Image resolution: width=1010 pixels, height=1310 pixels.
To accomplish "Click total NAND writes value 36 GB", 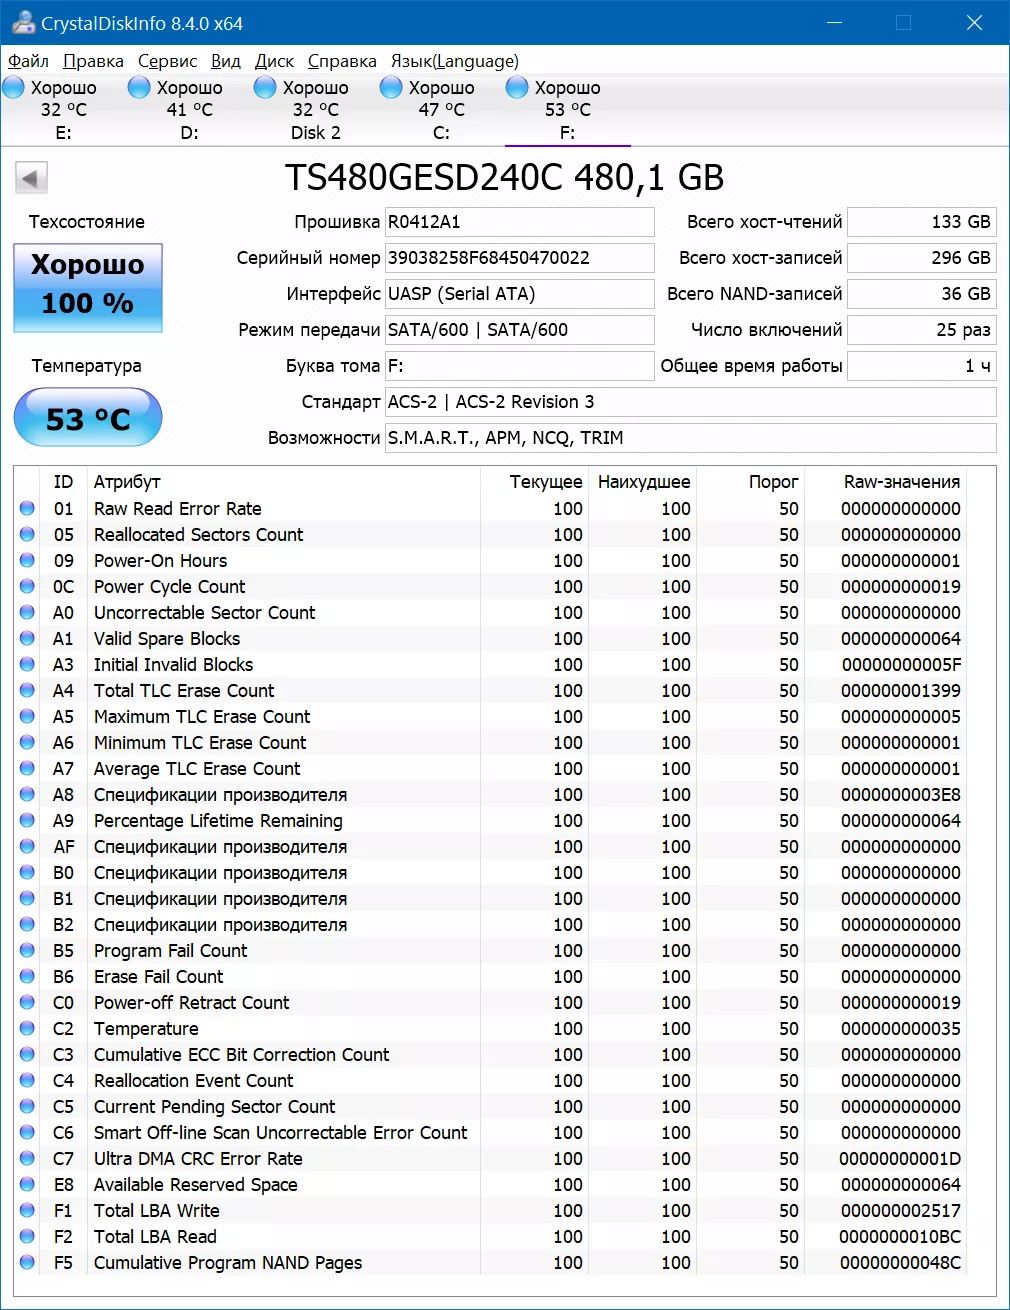I will coord(921,294).
